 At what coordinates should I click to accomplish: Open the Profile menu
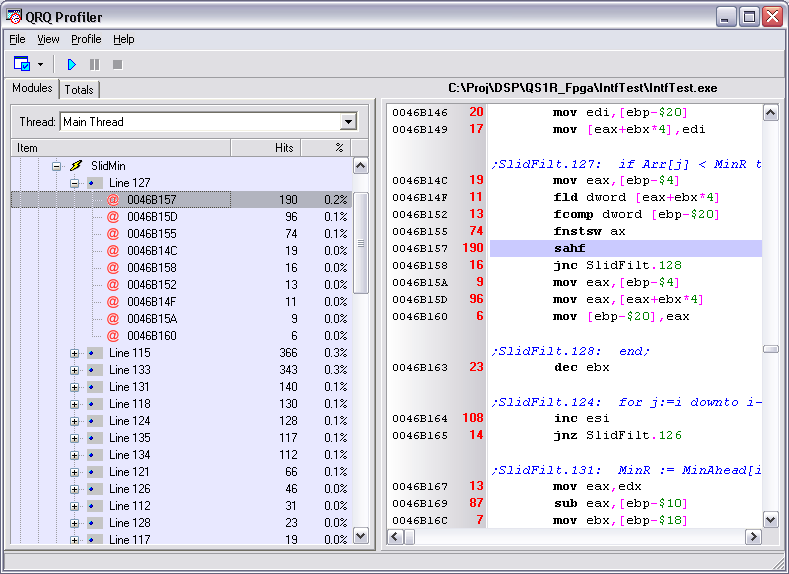[x=86, y=39]
